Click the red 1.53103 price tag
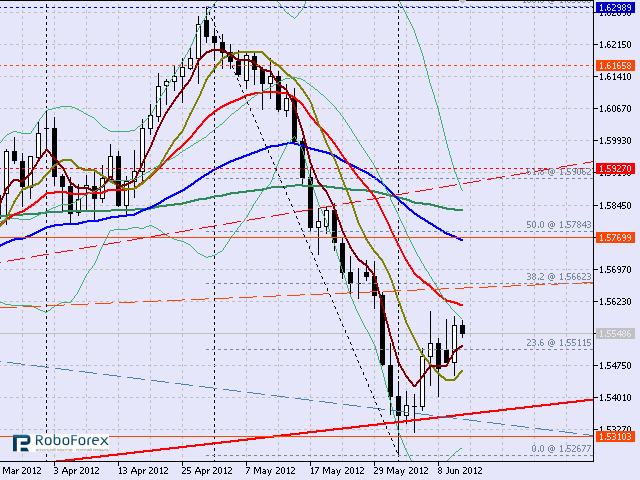This screenshot has width=640, height=480. (x=614, y=437)
